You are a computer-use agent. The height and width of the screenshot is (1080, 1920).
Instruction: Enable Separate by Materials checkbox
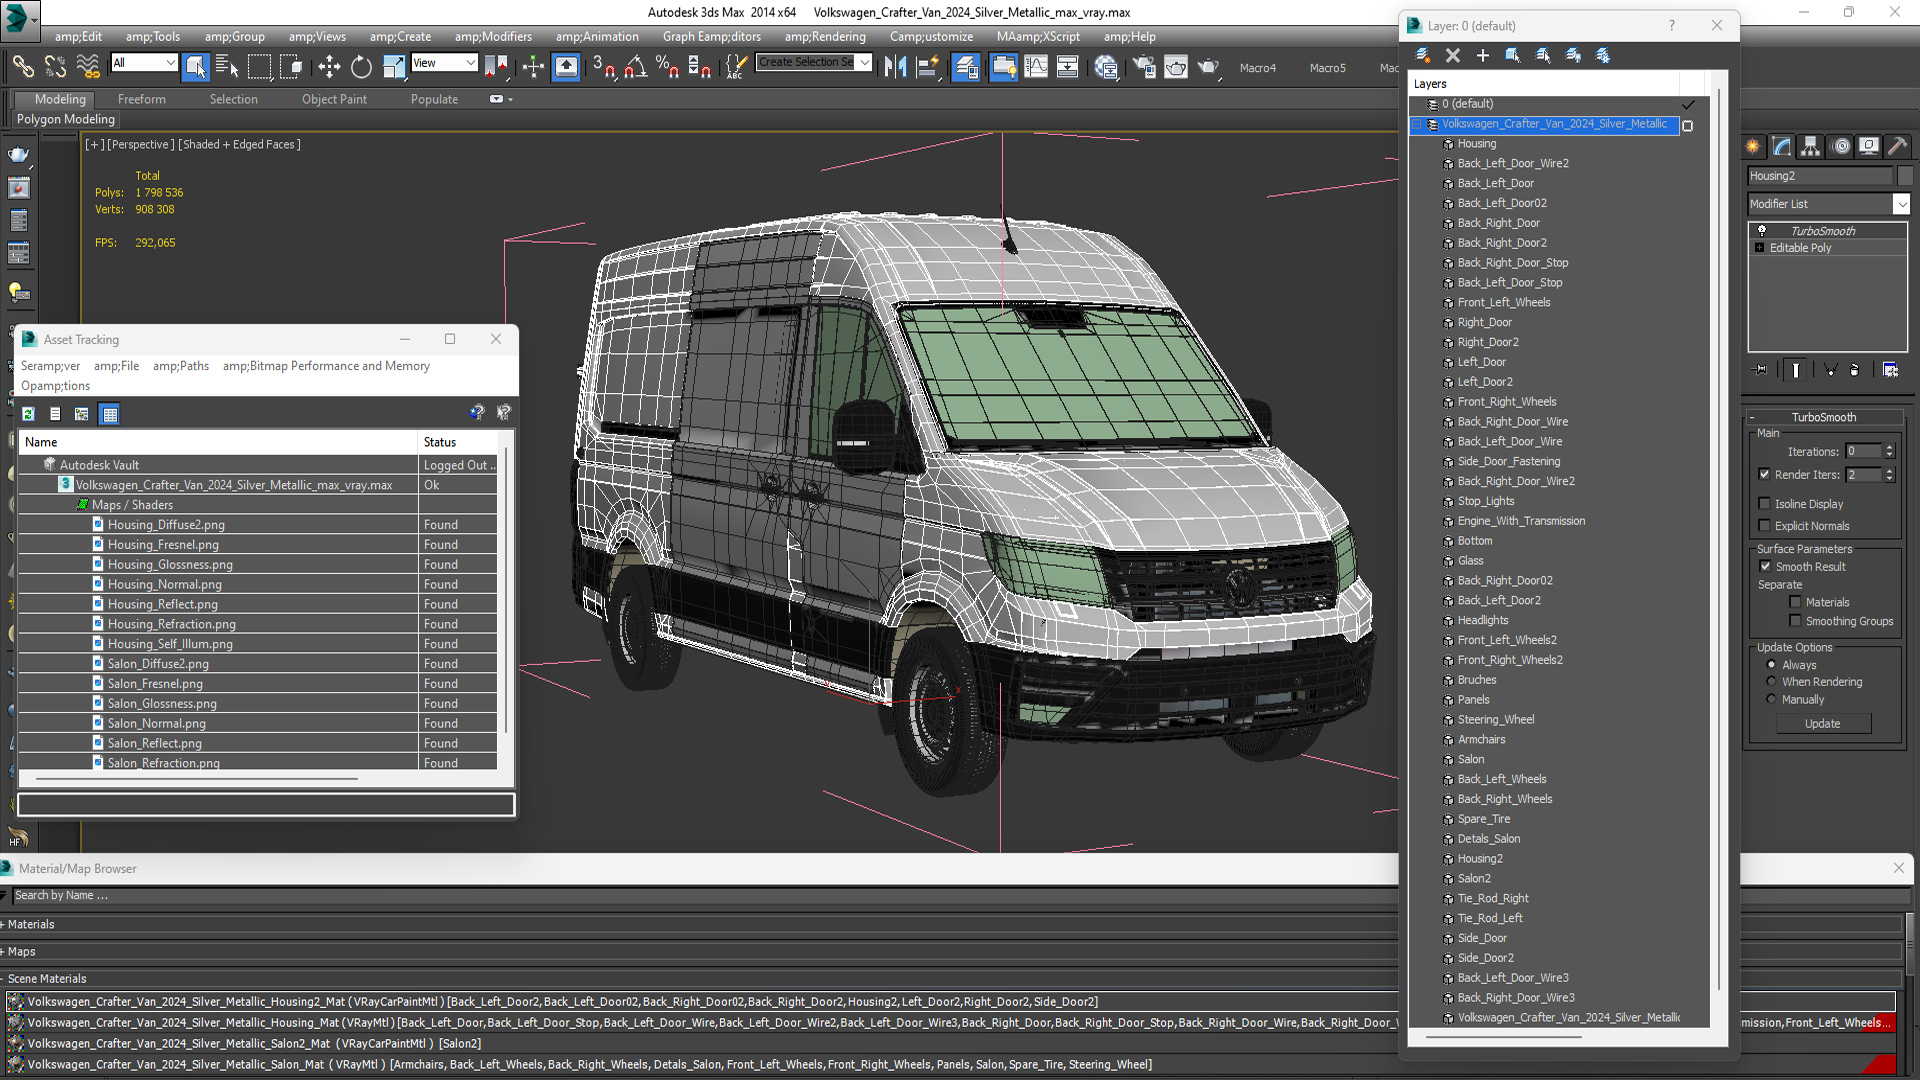(1795, 602)
